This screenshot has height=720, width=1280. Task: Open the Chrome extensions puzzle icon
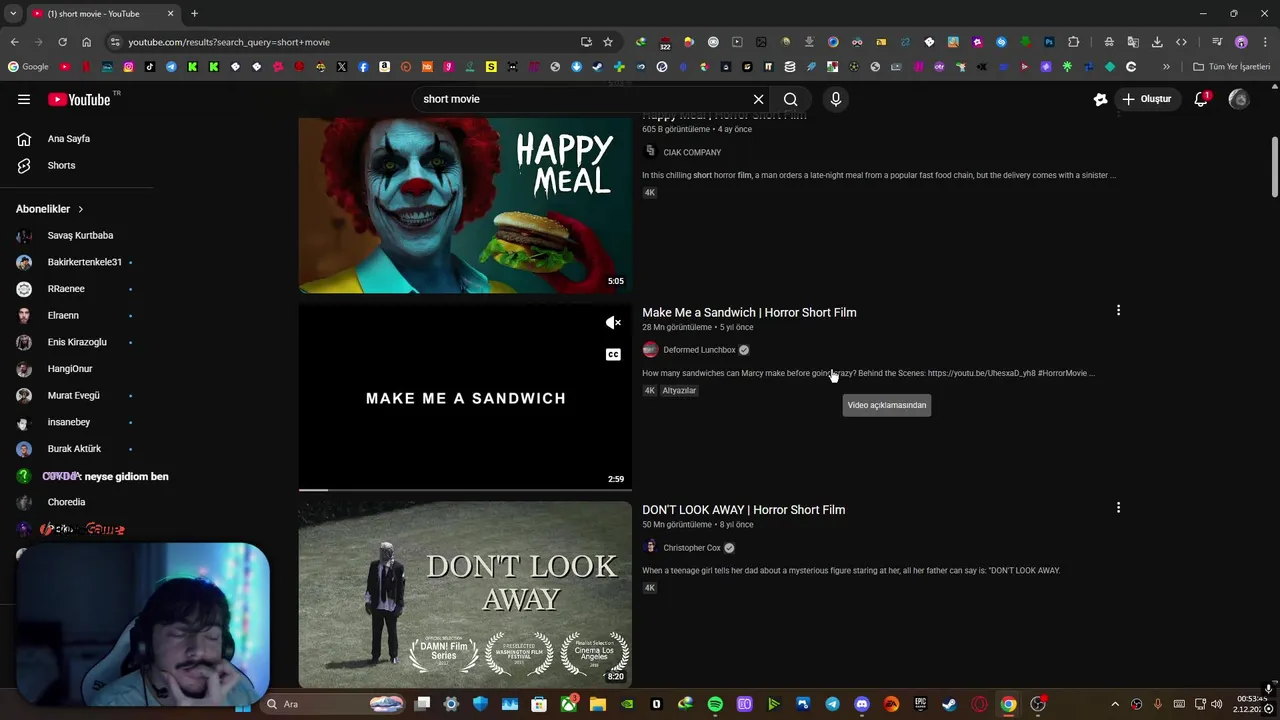coord(1073,42)
